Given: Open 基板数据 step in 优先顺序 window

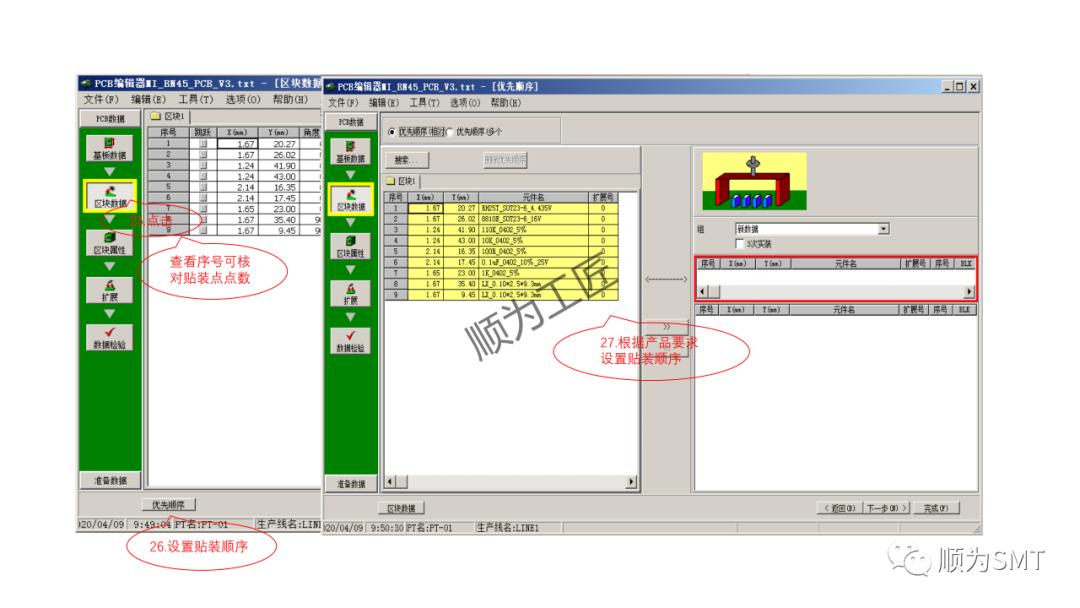Looking at the screenshot, I should tap(351, 151).
